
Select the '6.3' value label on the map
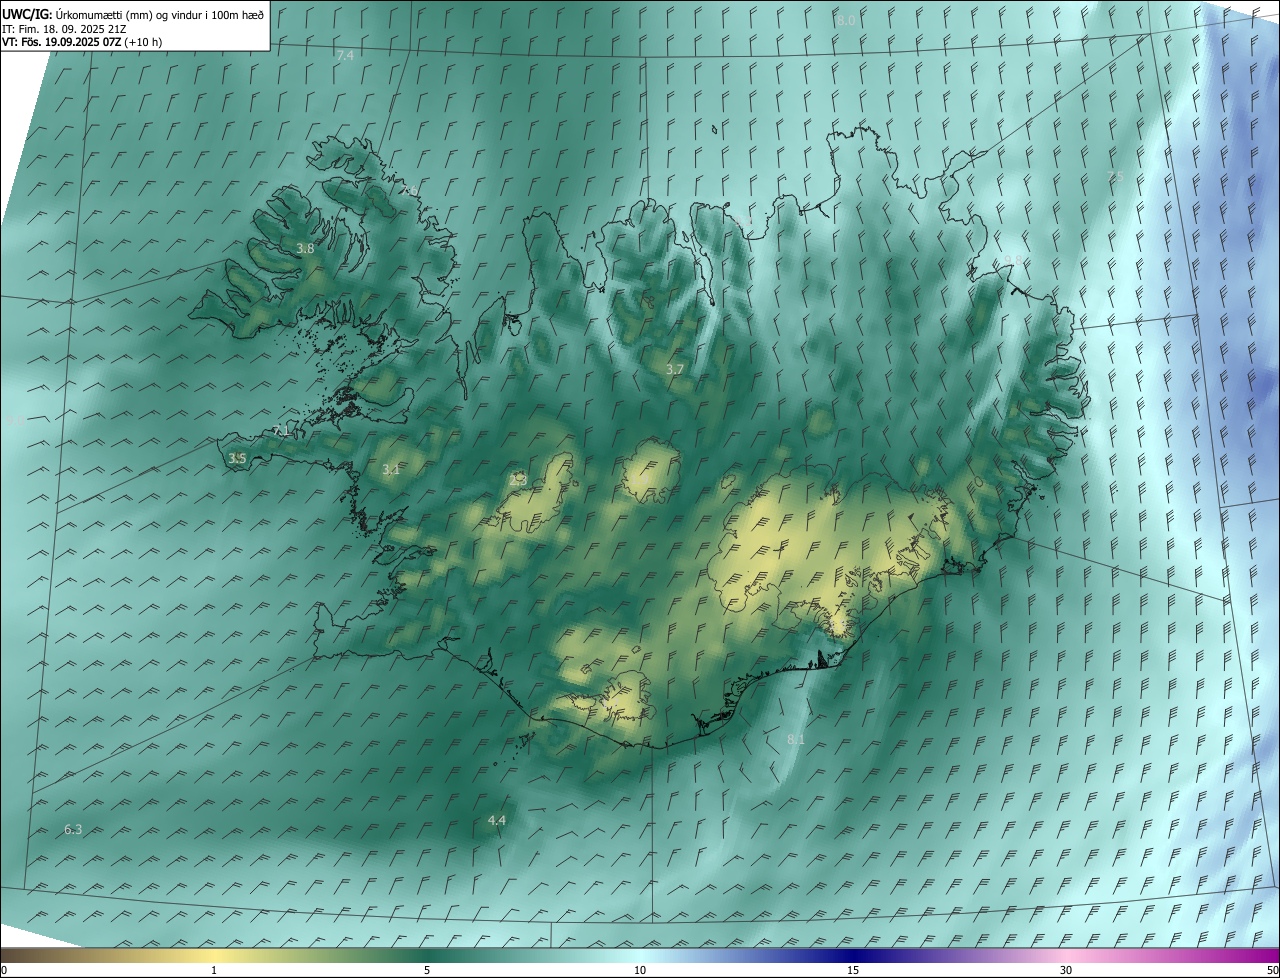pyautogui.click(x=73, y=830)
